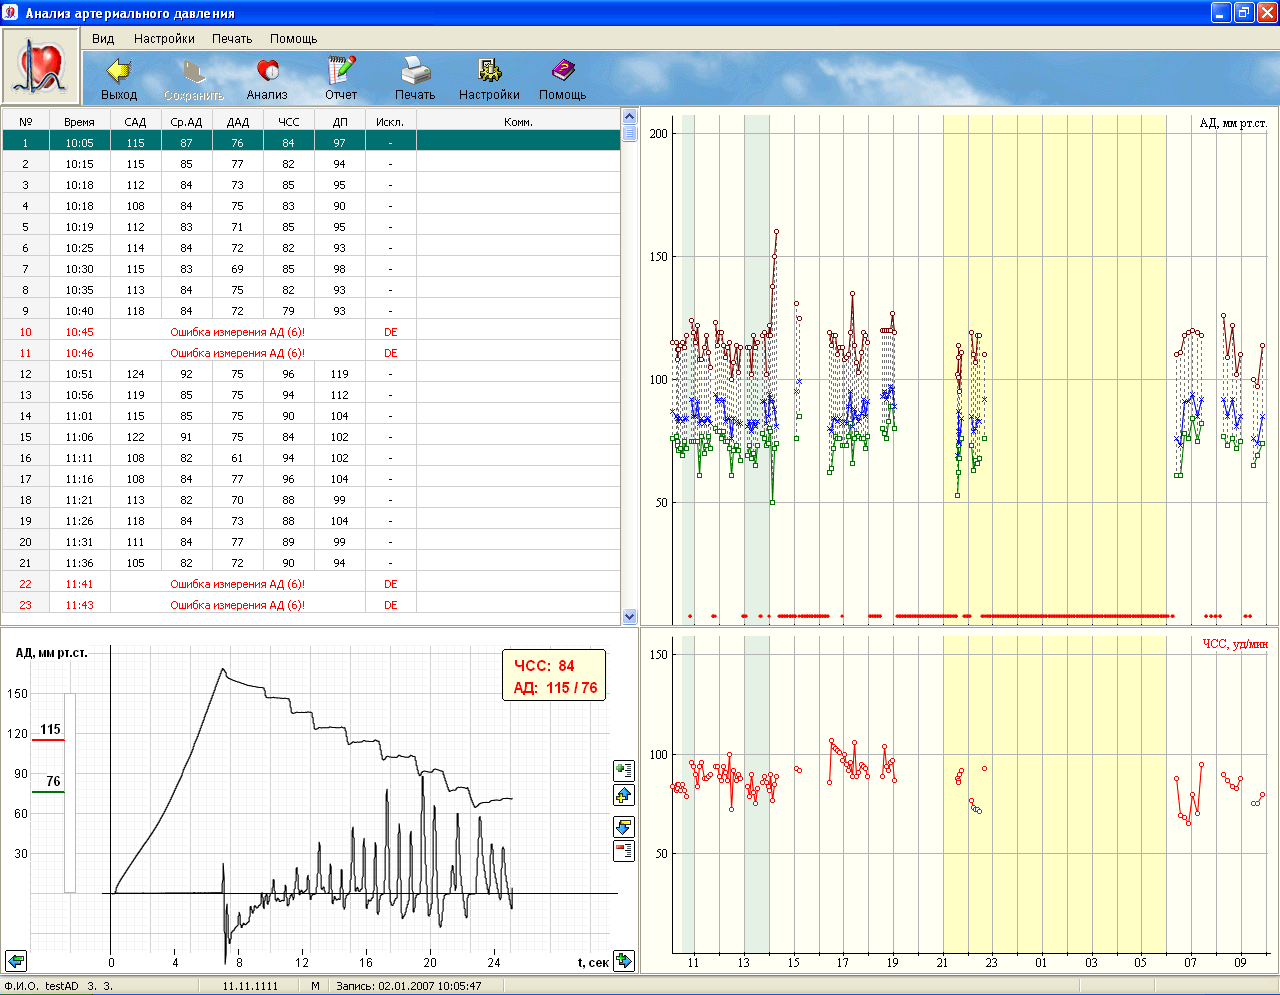
Task: Click the application icon in the title bar
Action: coord(11,13)
